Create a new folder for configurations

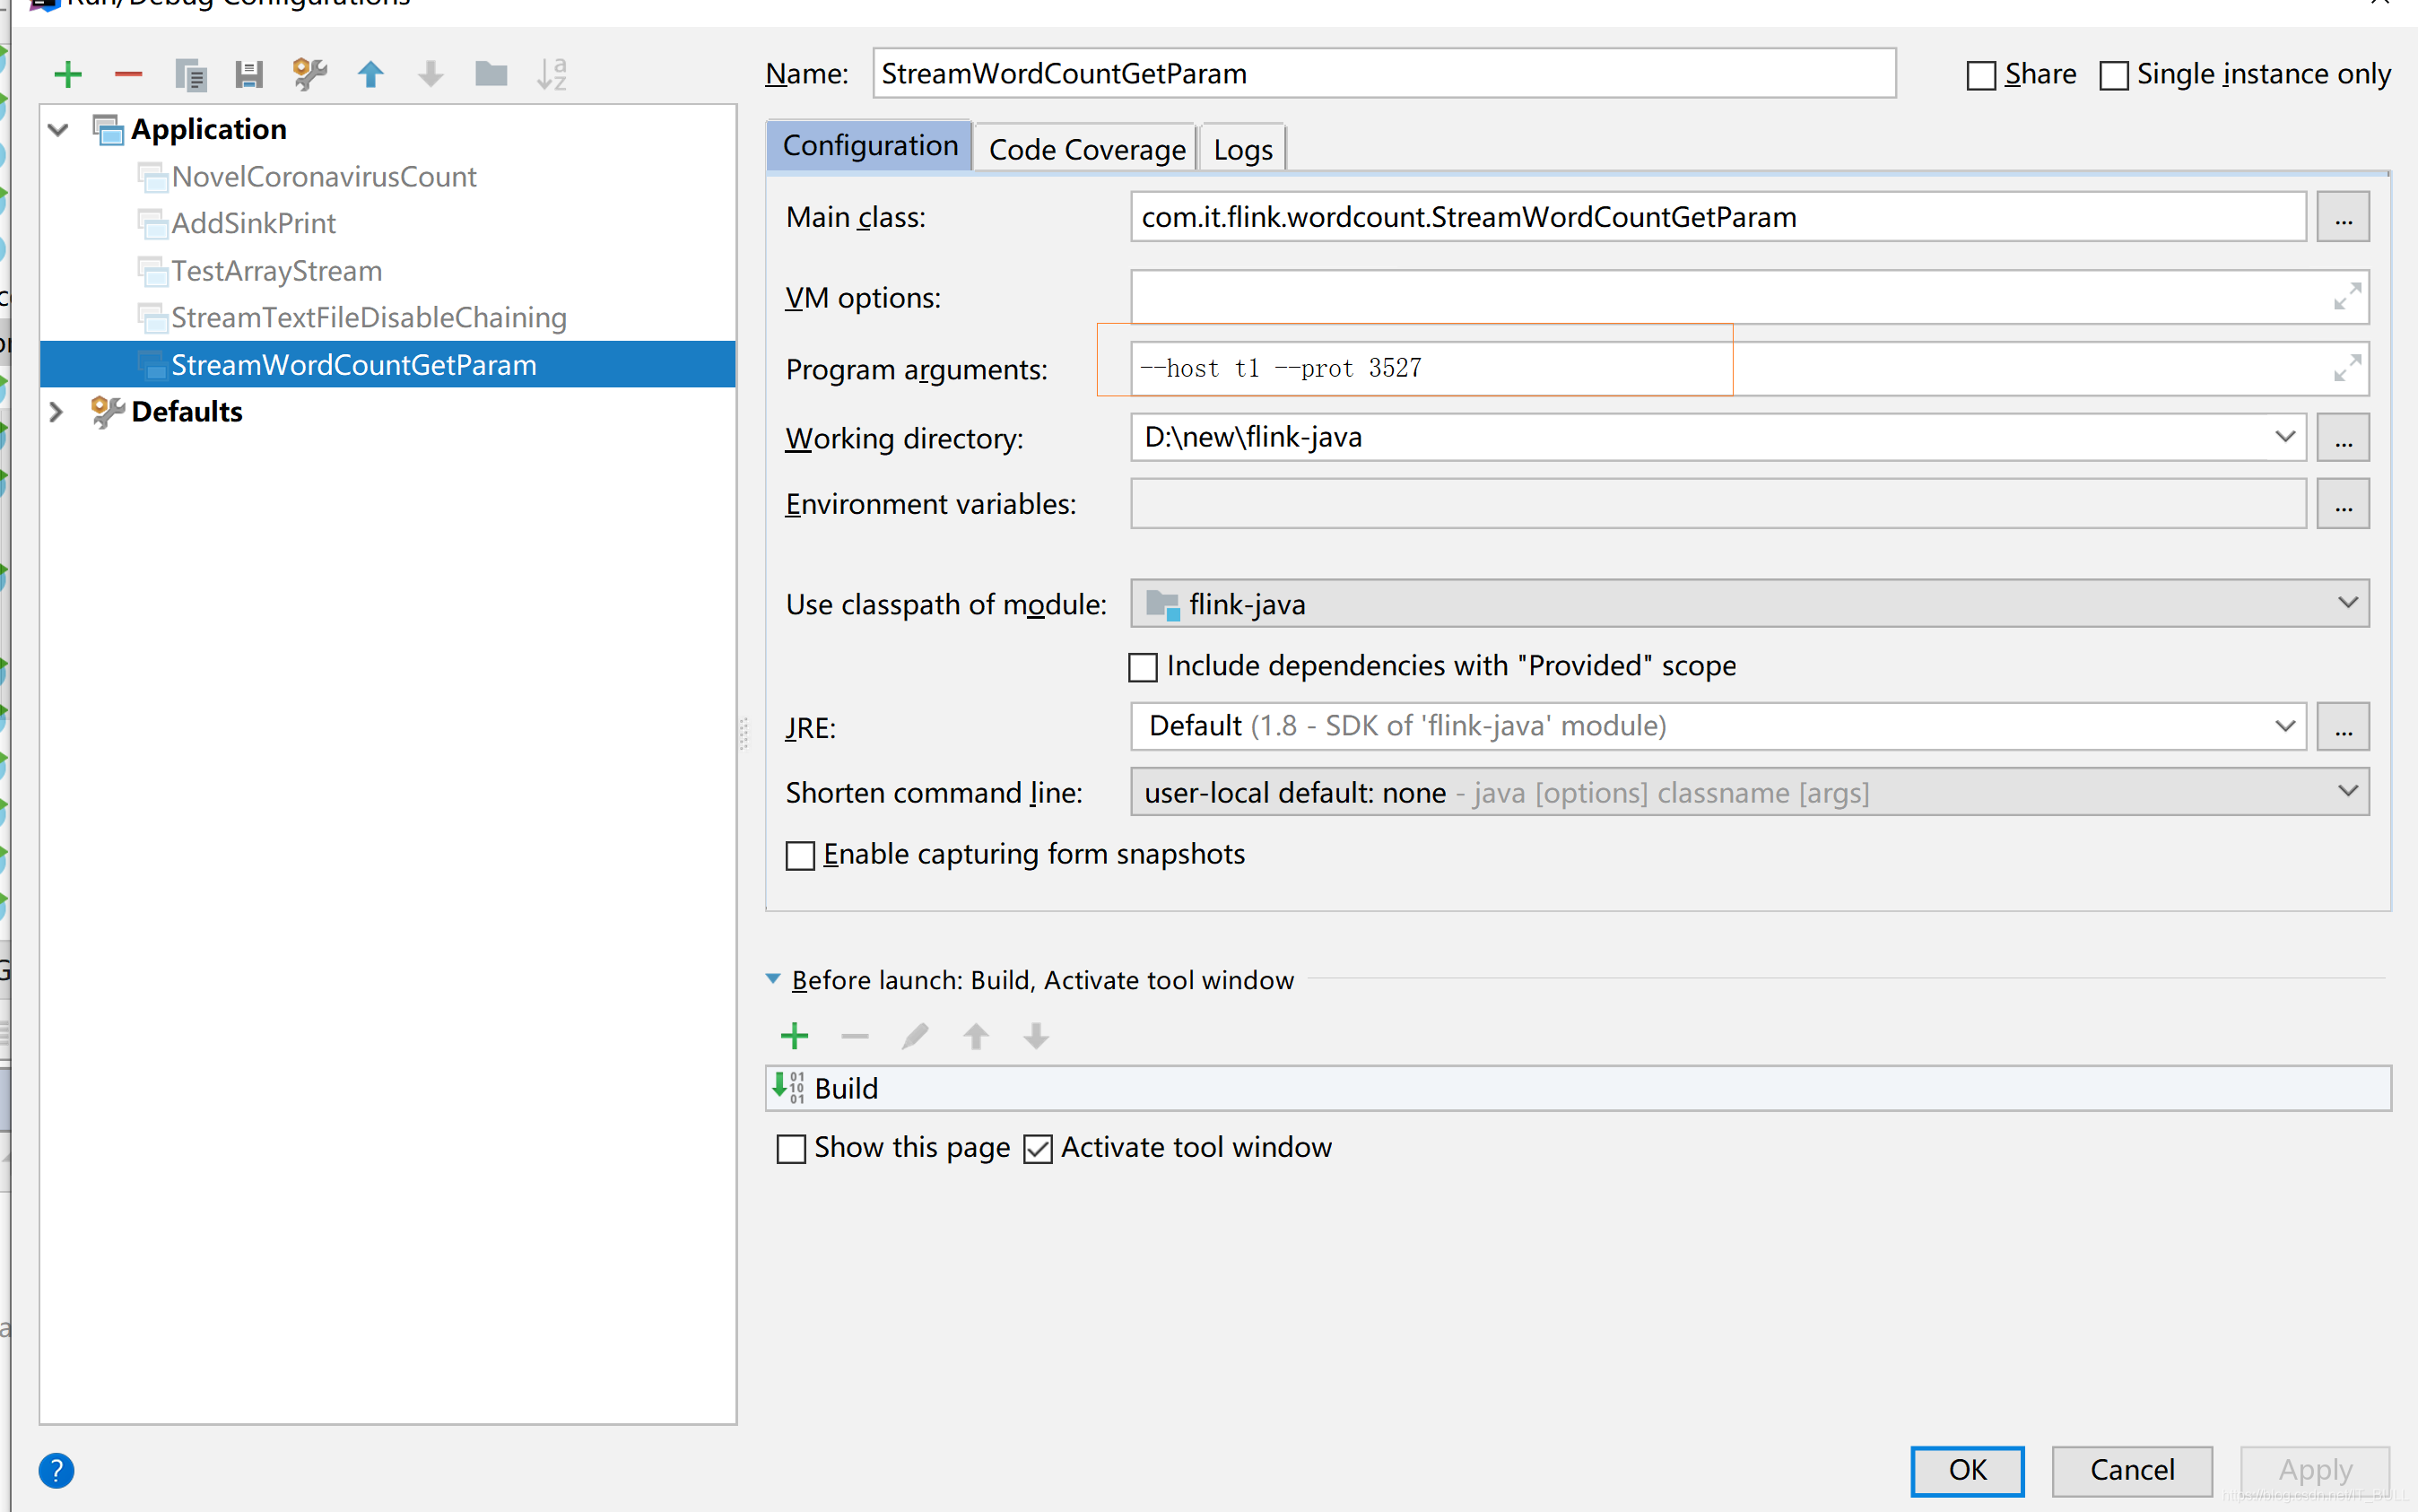click(491, 74)
